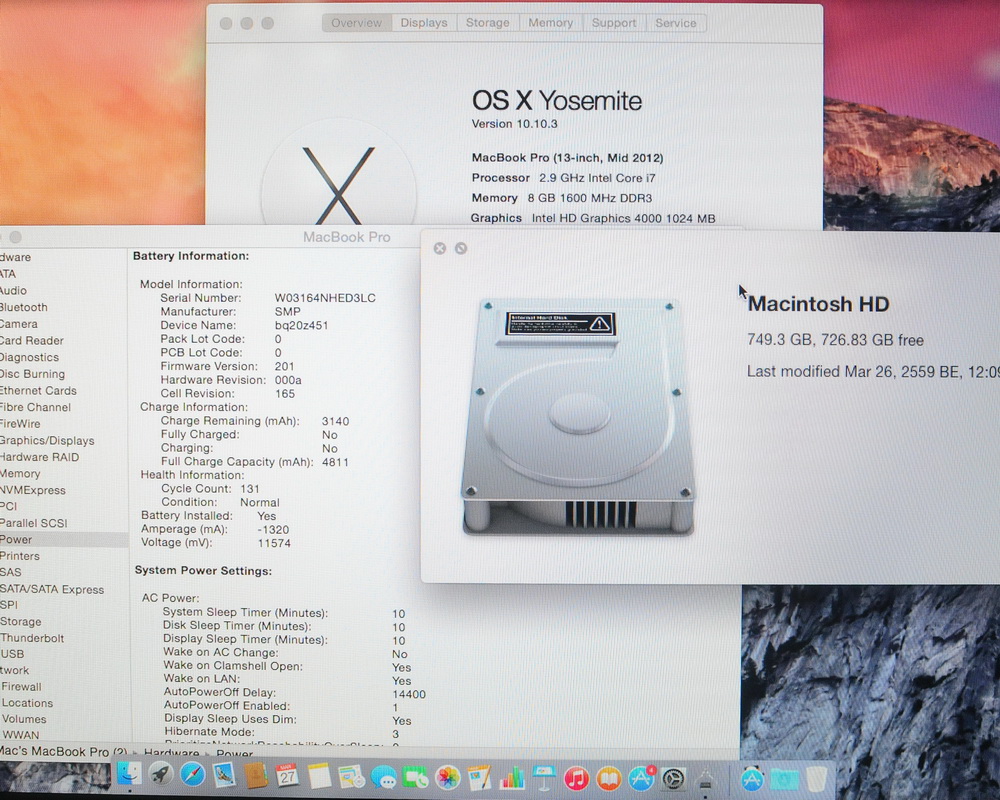
Task: Open iBooks orange book icon
Action: [609, 778]
